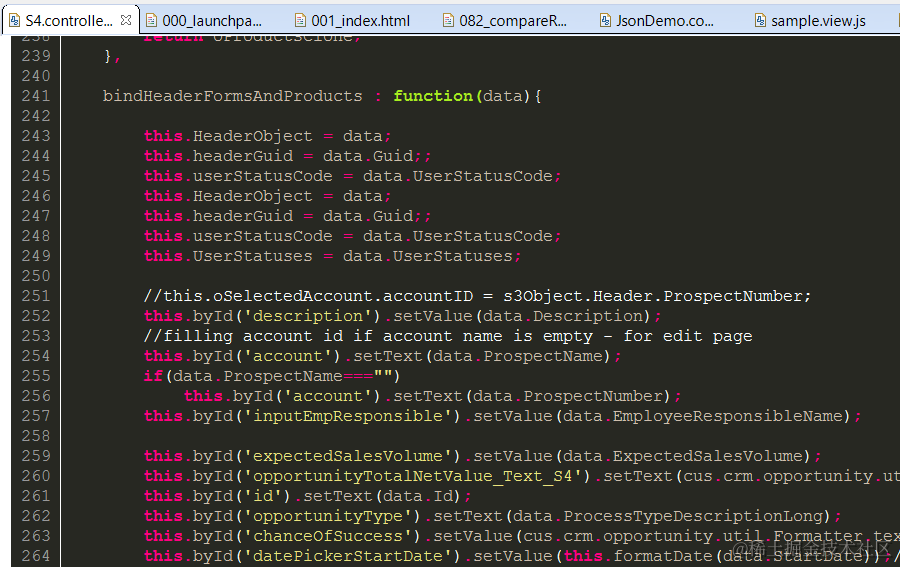Switch to the S4.controller editor tab
Image resolution: width=900 pixels, height=567 pixels.
[x=70, y=21]
